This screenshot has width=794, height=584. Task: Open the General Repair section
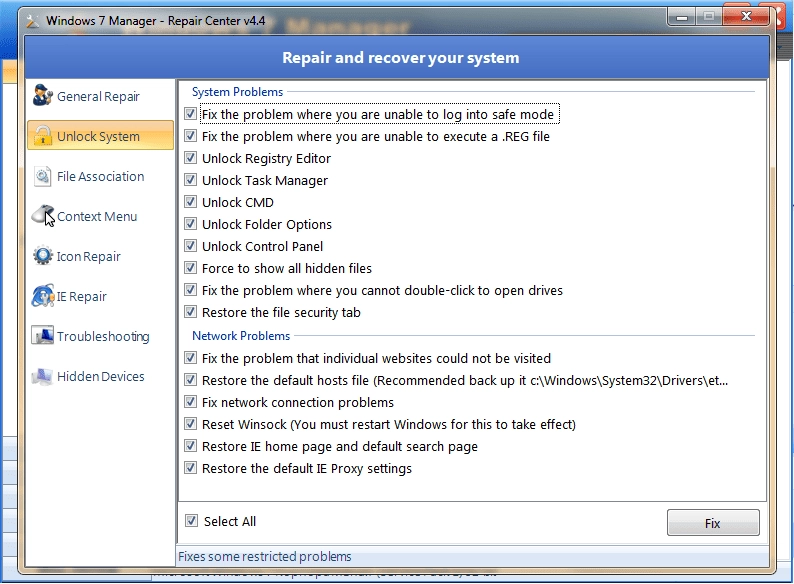(98, 96)
